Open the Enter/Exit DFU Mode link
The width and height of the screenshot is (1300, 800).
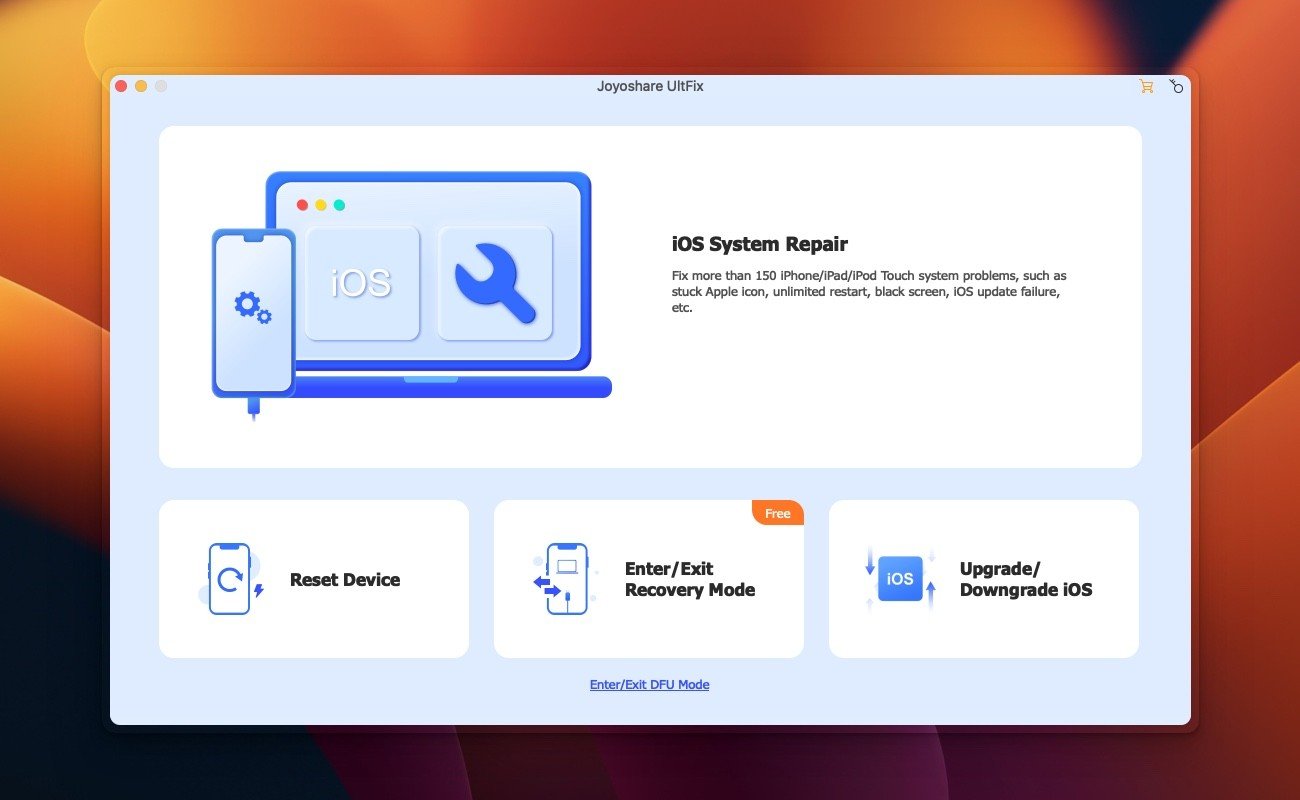649,685
